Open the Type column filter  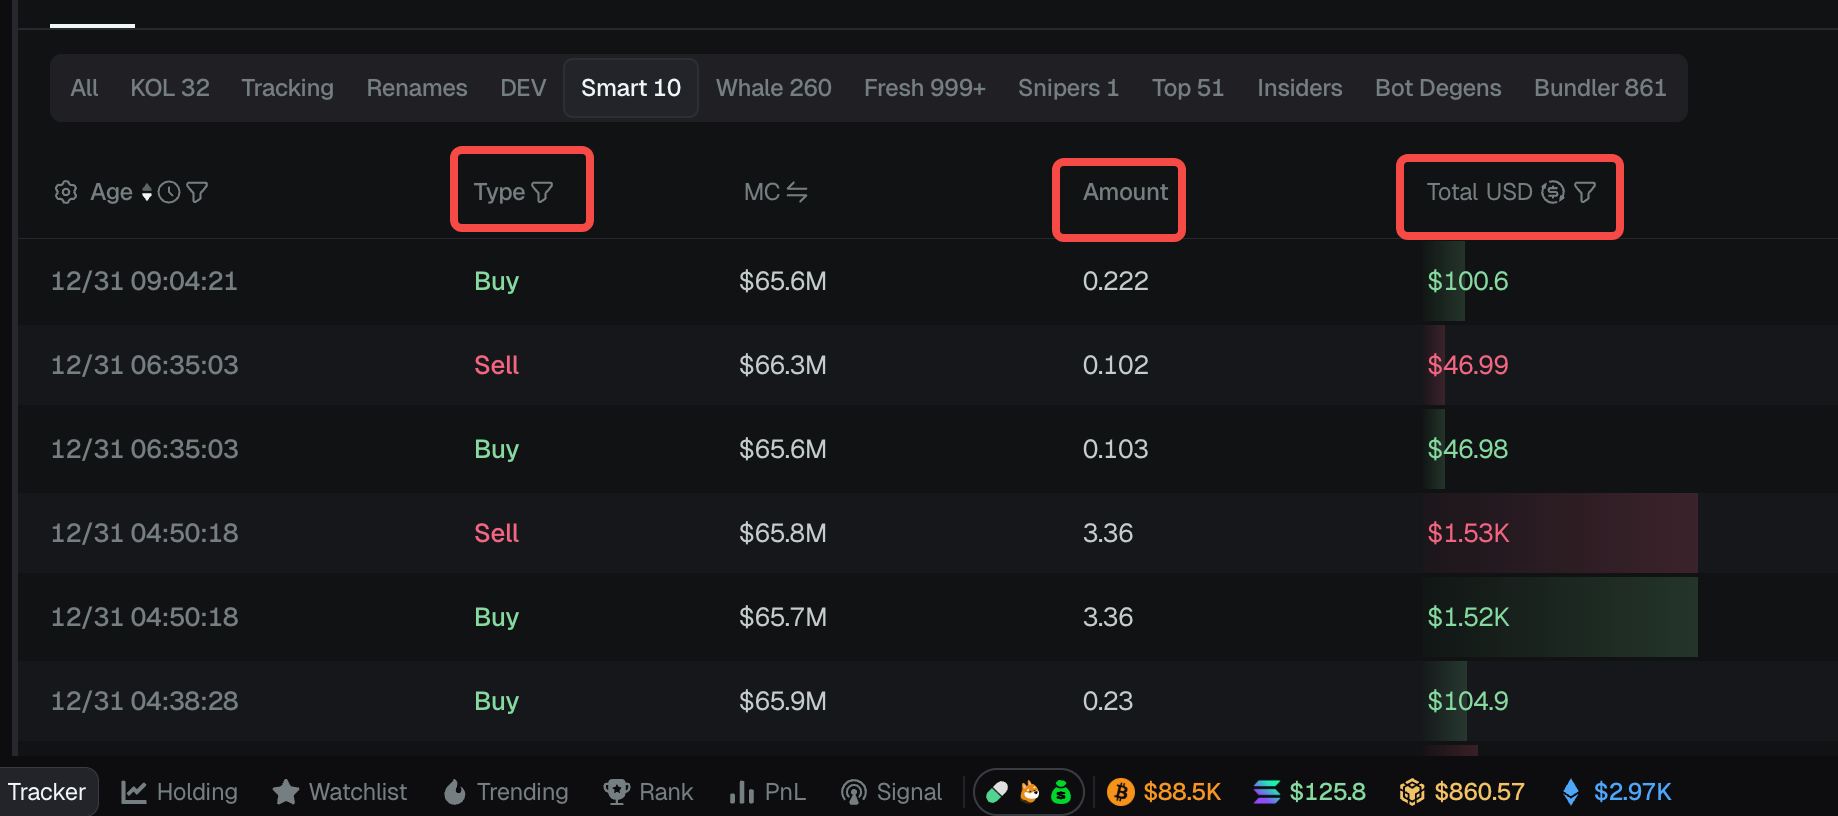click(542, 192)
